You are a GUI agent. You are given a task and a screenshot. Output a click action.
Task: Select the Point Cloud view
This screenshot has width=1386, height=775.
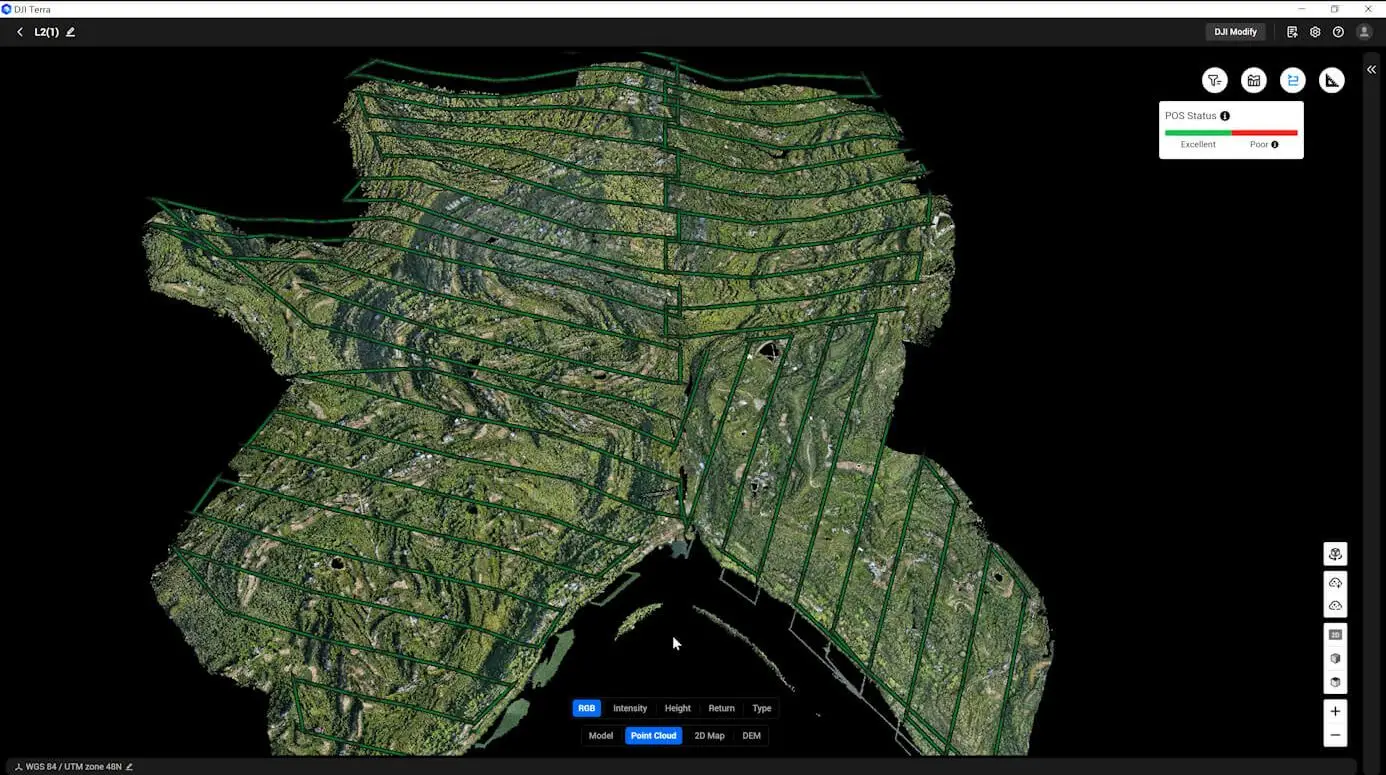(654, 736)
